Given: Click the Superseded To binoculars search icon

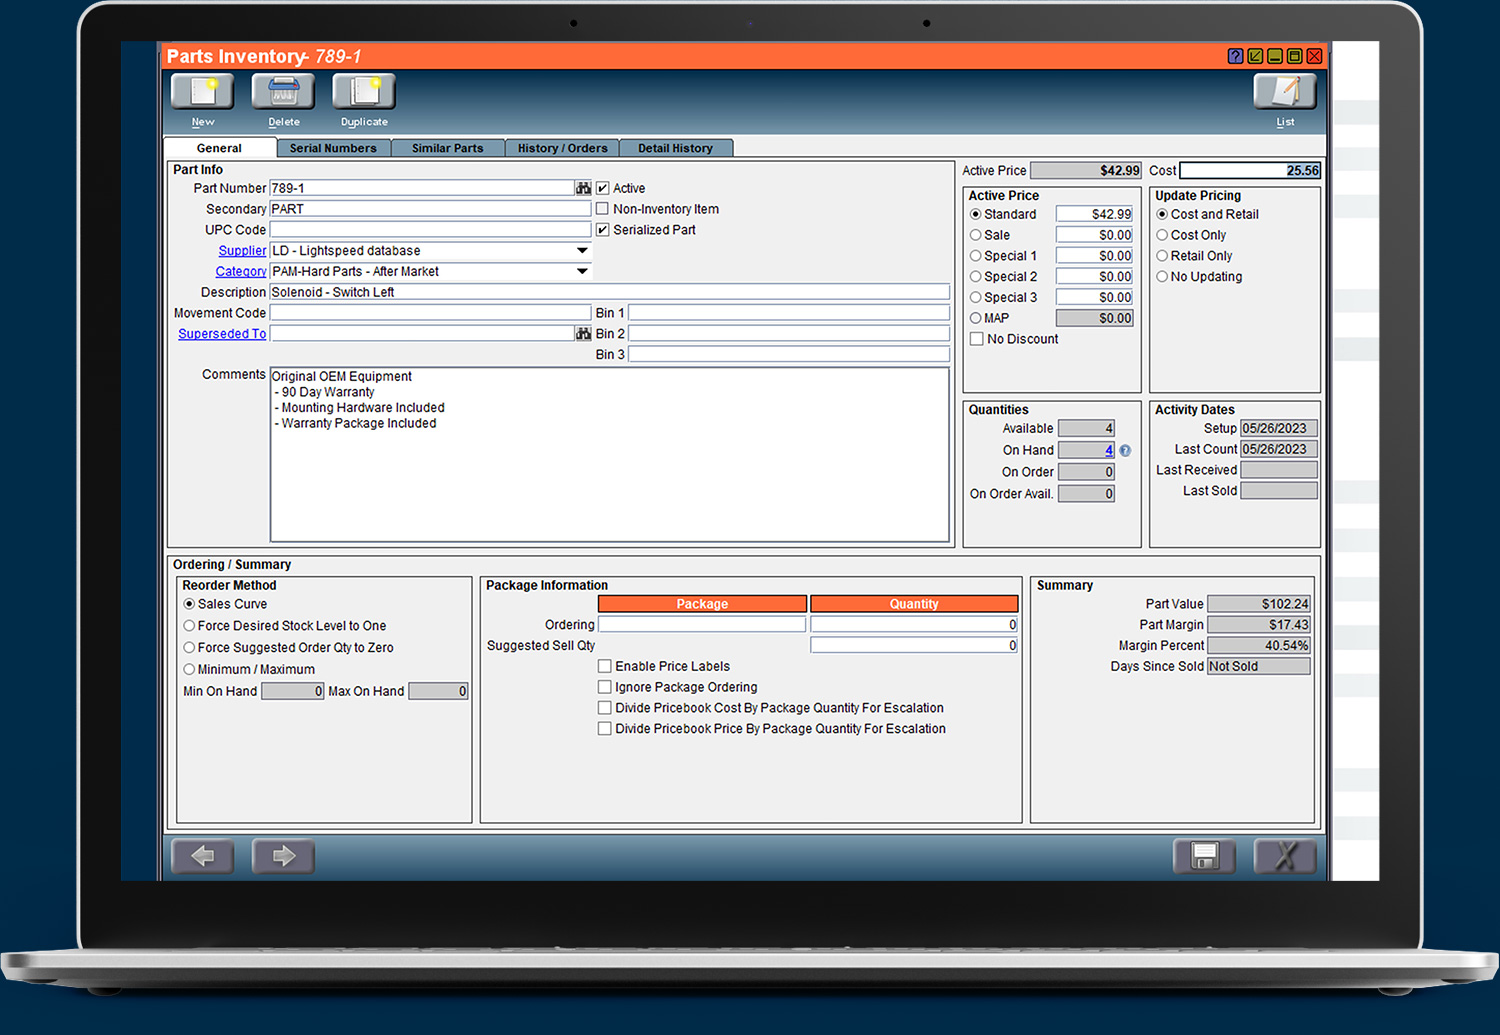Looking at the screenshot, I should click(583, 334).
